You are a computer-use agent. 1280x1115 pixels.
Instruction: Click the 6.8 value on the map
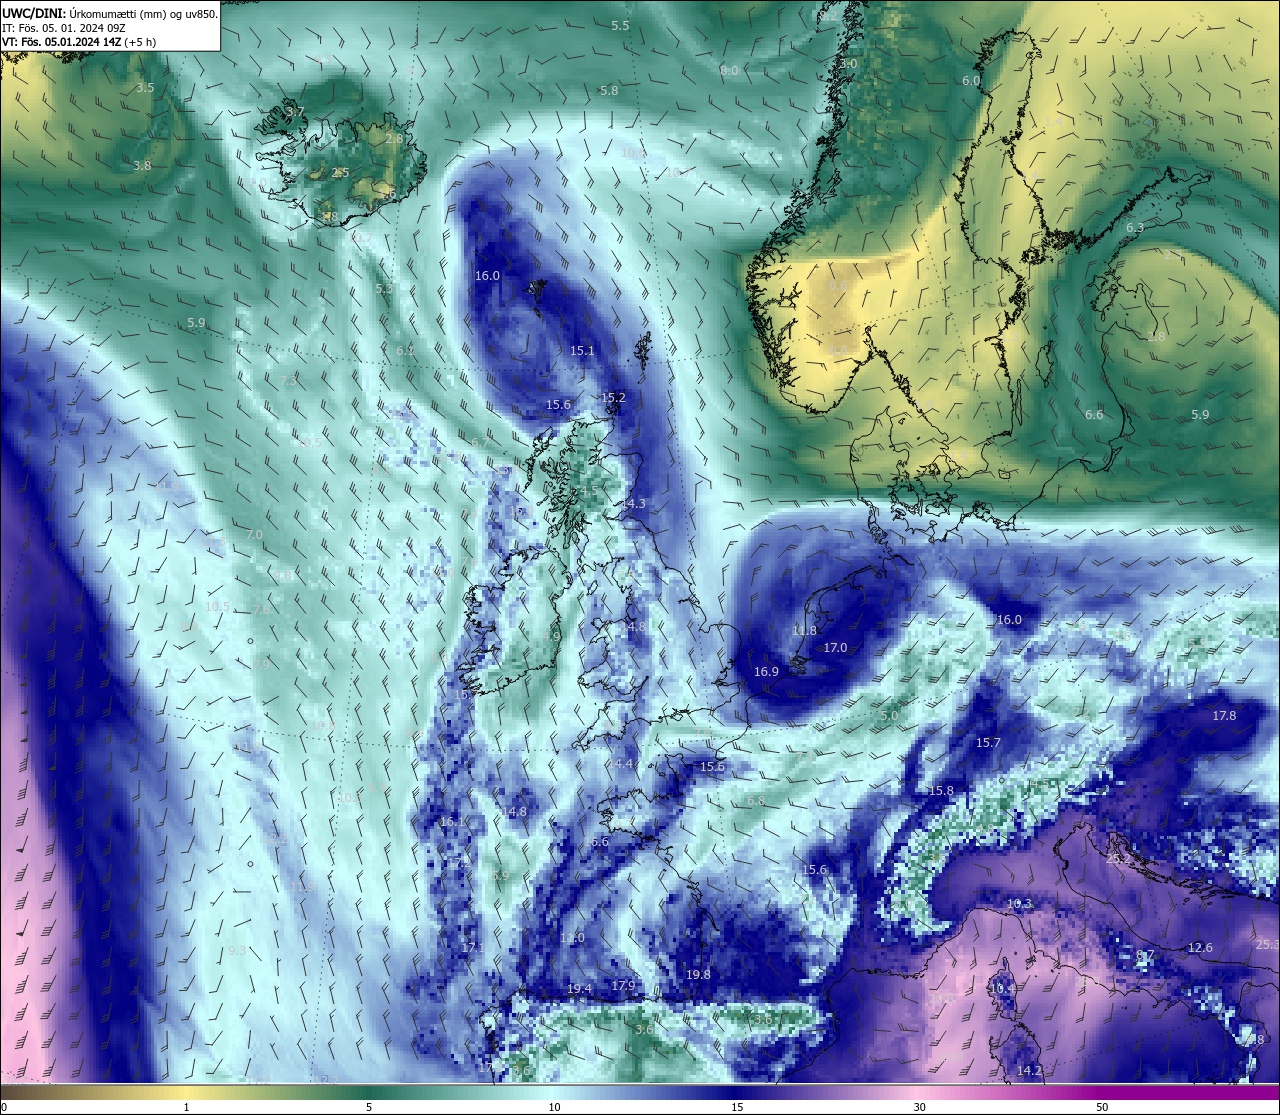pyautogui.click(x=756, y=801)
